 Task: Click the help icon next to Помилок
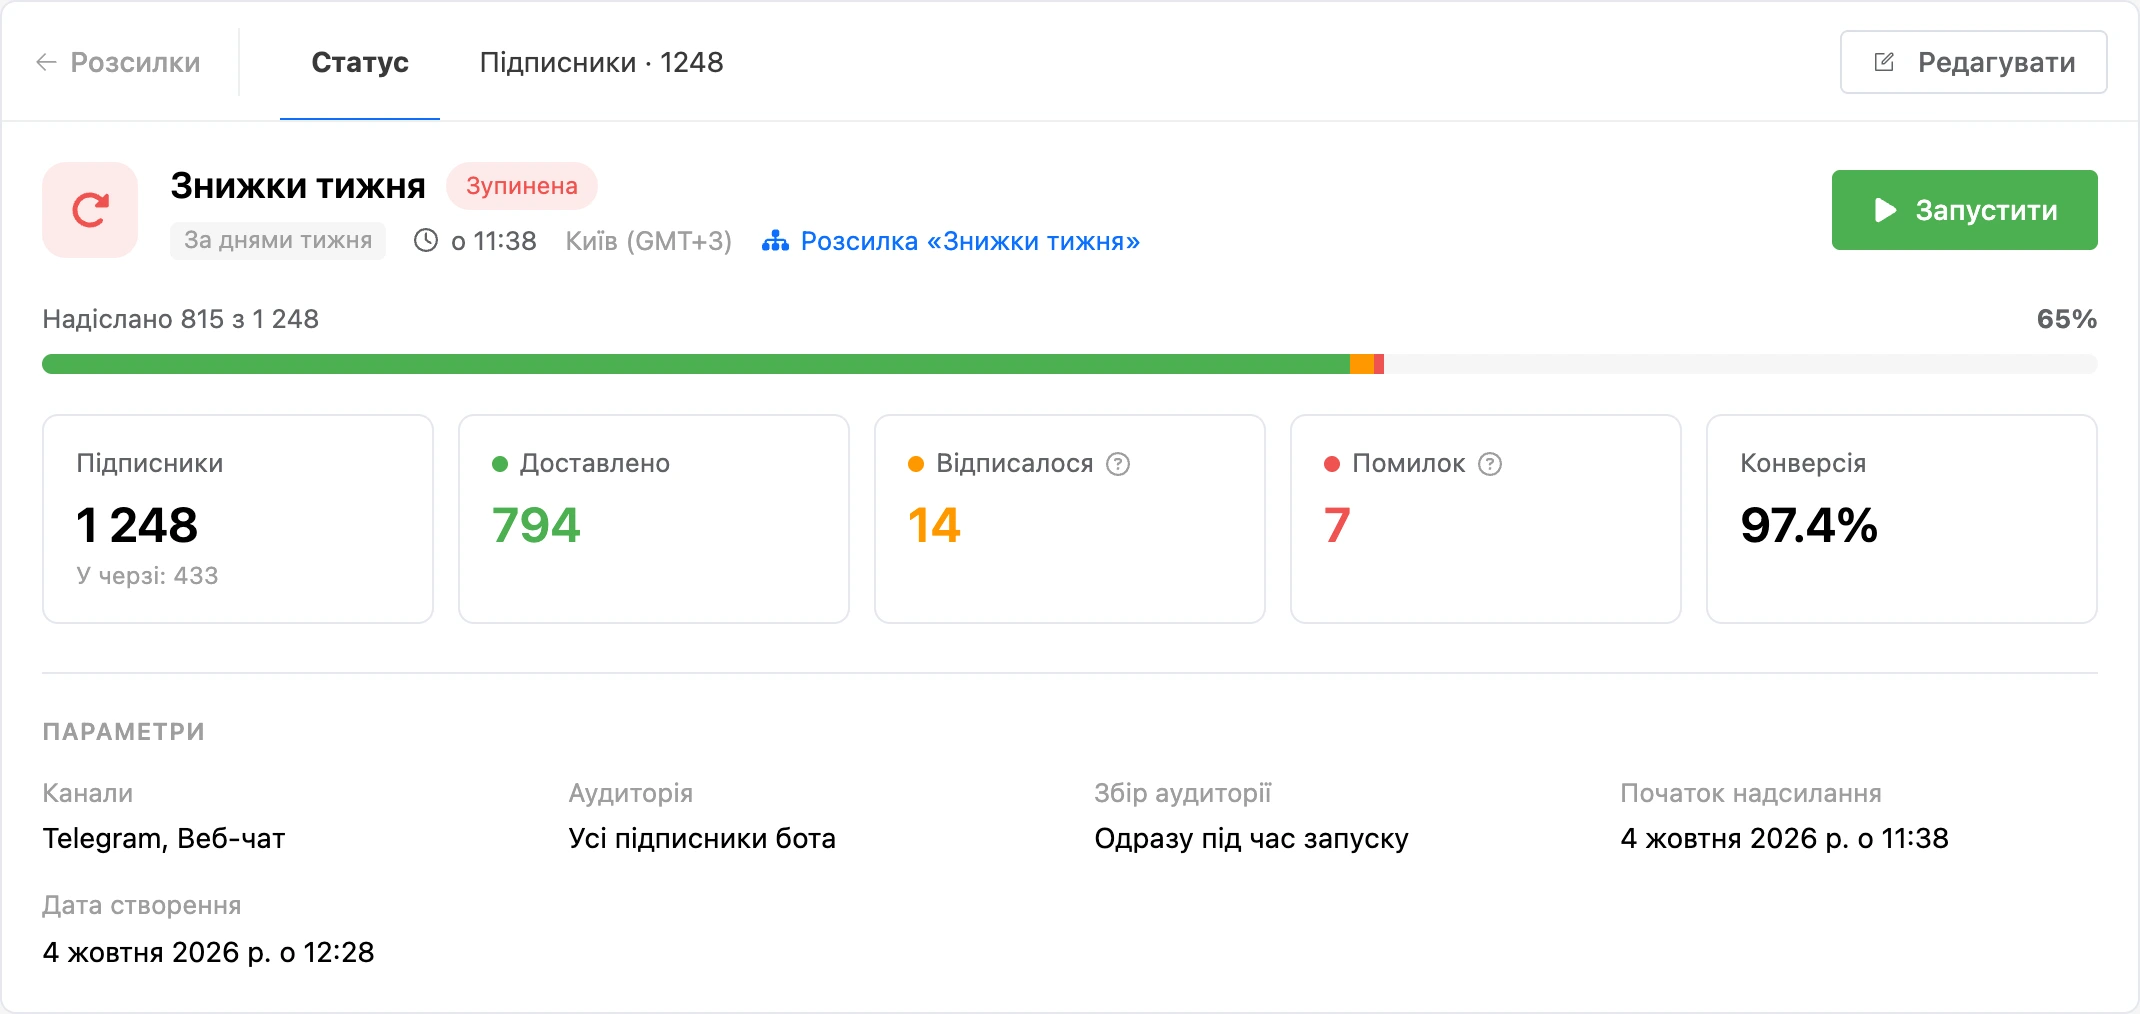click(1490, 464)
